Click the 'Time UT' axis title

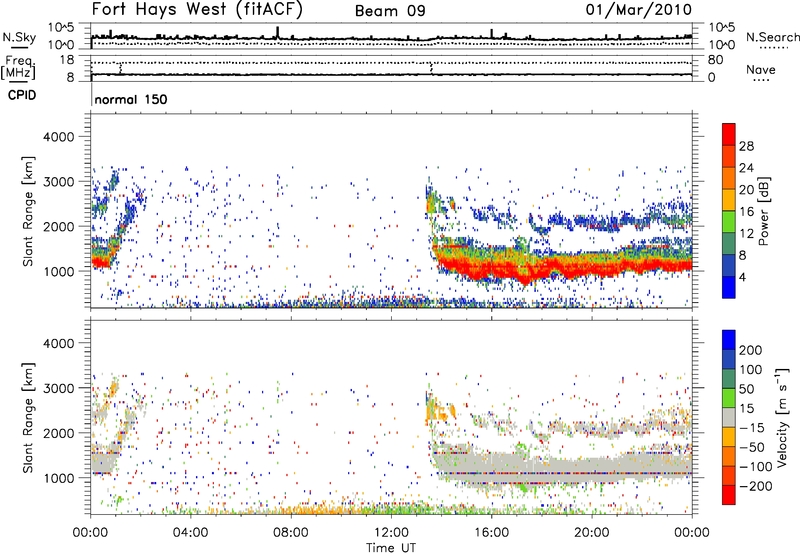[x=391, y=547]
